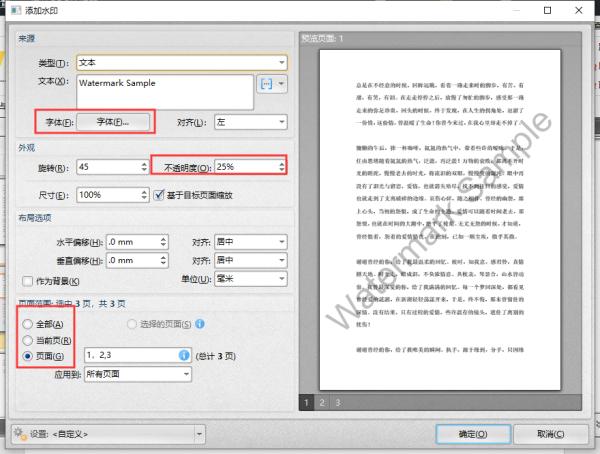Click the gear icon in 设置 bar
The image size is (600, 454).
click(x=18, y=433)
